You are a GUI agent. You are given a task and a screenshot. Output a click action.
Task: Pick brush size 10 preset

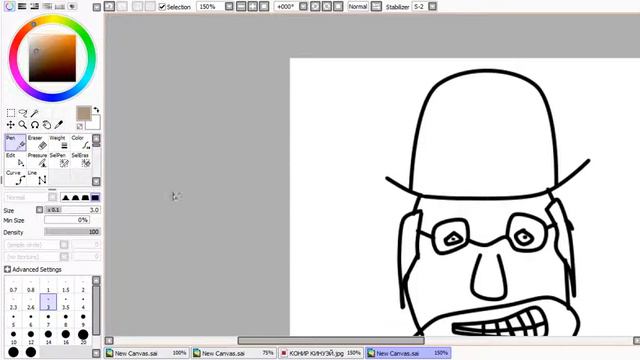click(x=13, y=338)
